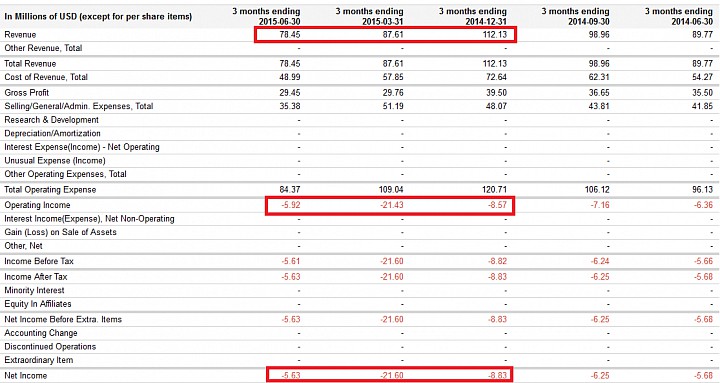Click the 3 months ending 2015-03-31 column header
The width and height of the screenshot is (720, 383).
[369, 16]
